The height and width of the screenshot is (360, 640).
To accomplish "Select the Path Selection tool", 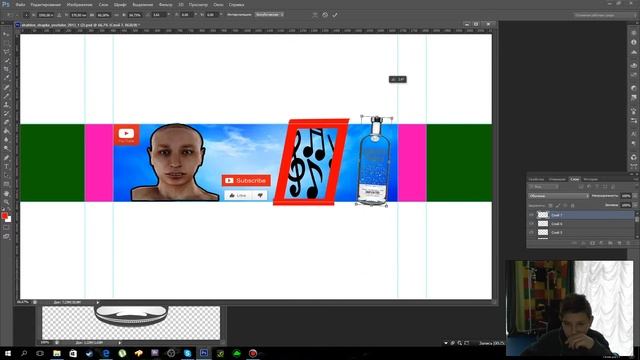I will [6, 175].
